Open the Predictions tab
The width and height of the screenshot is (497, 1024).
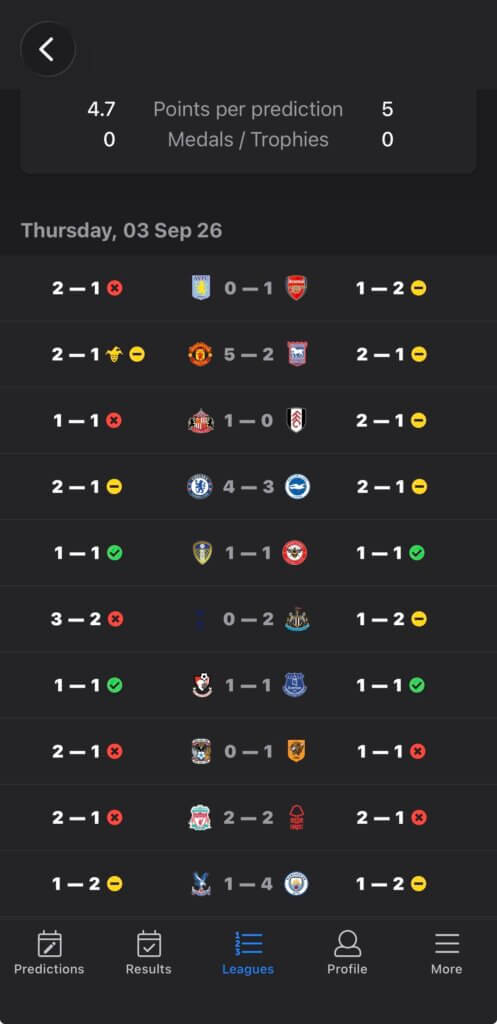(49, 953)
